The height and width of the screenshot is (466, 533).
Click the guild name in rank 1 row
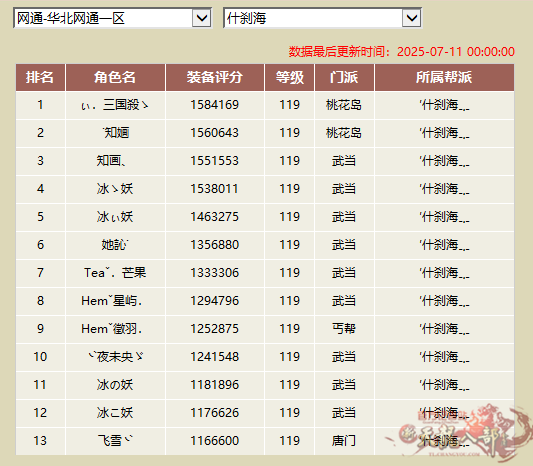(x=444, y=105)
